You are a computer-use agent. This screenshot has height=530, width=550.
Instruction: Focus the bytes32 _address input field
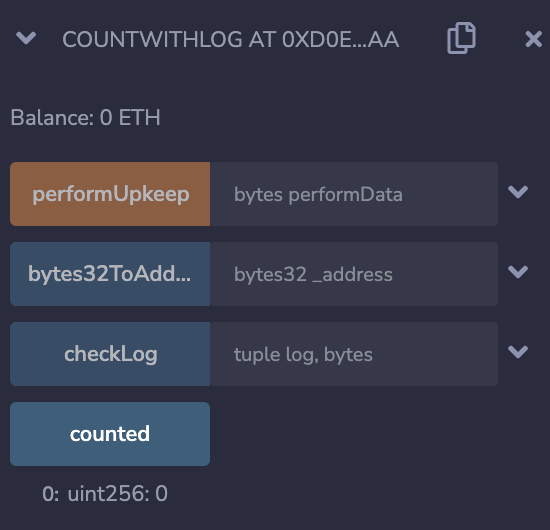pyautogui.click(x=354, y=274)
